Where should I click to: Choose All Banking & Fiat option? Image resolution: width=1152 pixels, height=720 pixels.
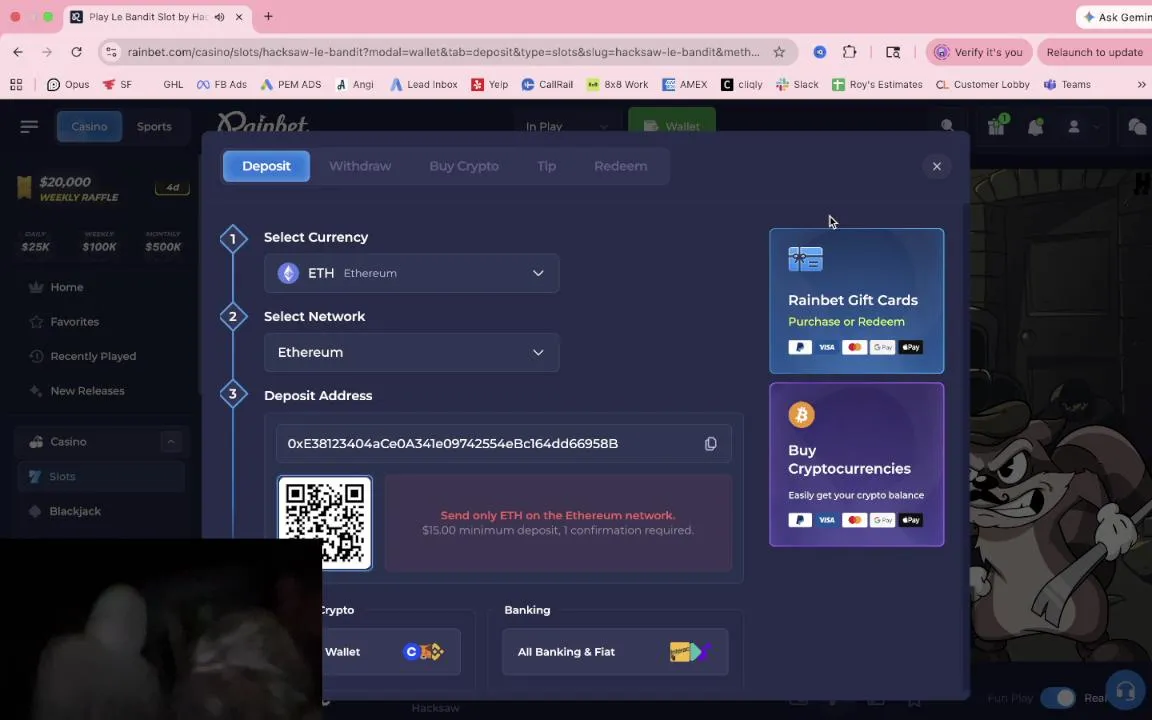point(615,652)
